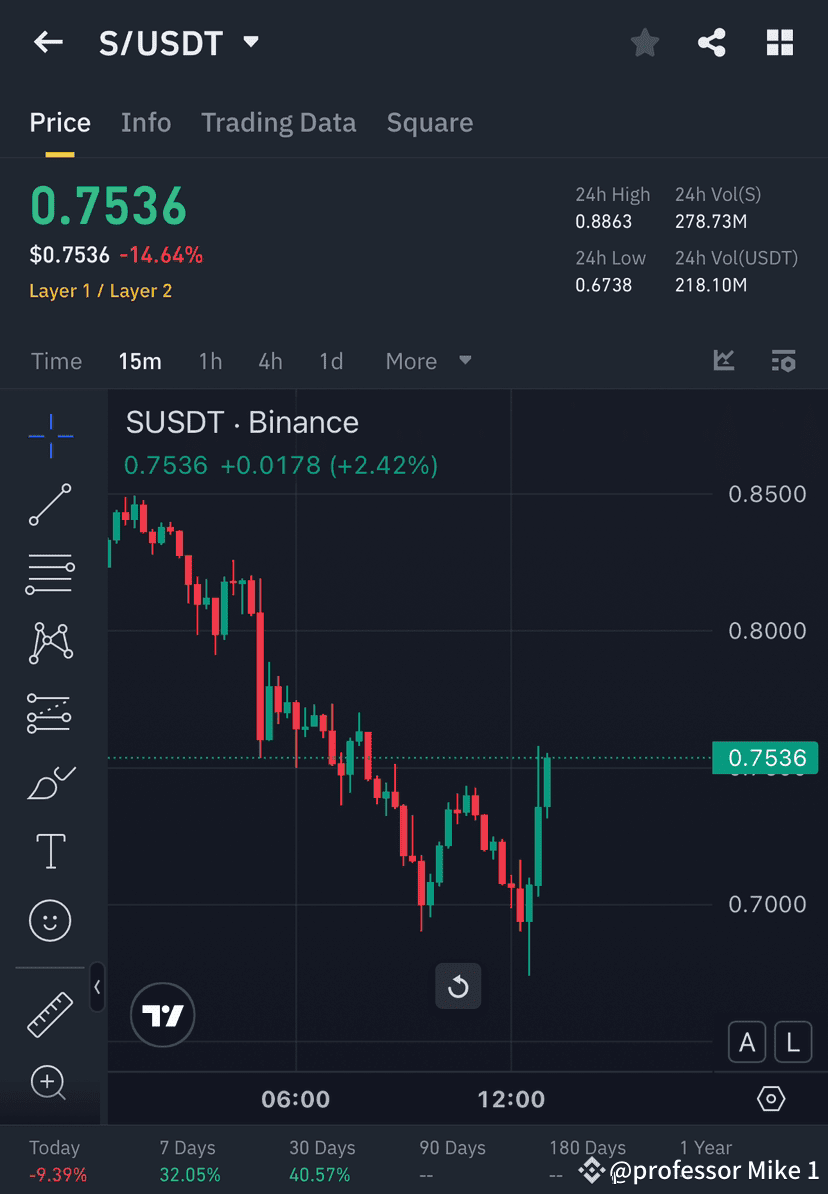This screenshot has height=1194, width=828.
Task: Open the magnifier zoom tool
Action: tap(50, 1083)
